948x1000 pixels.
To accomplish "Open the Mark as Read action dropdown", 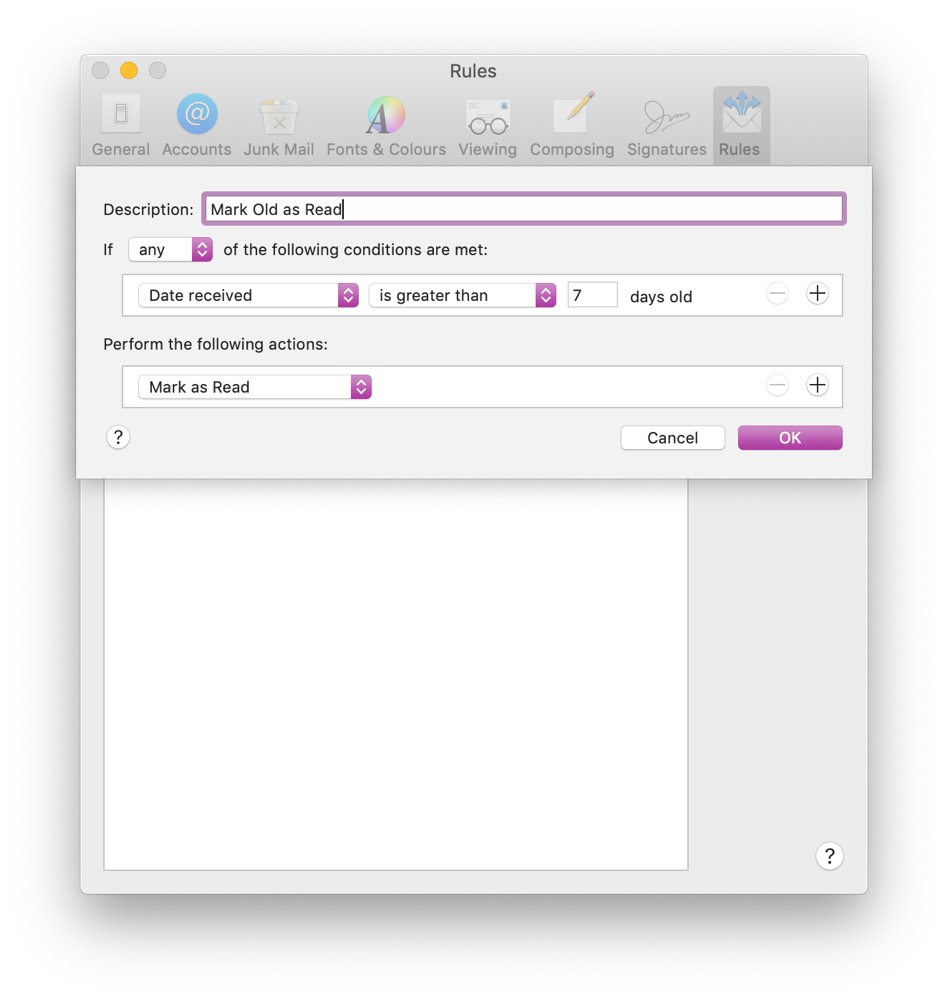I will [x=255, y=387].
